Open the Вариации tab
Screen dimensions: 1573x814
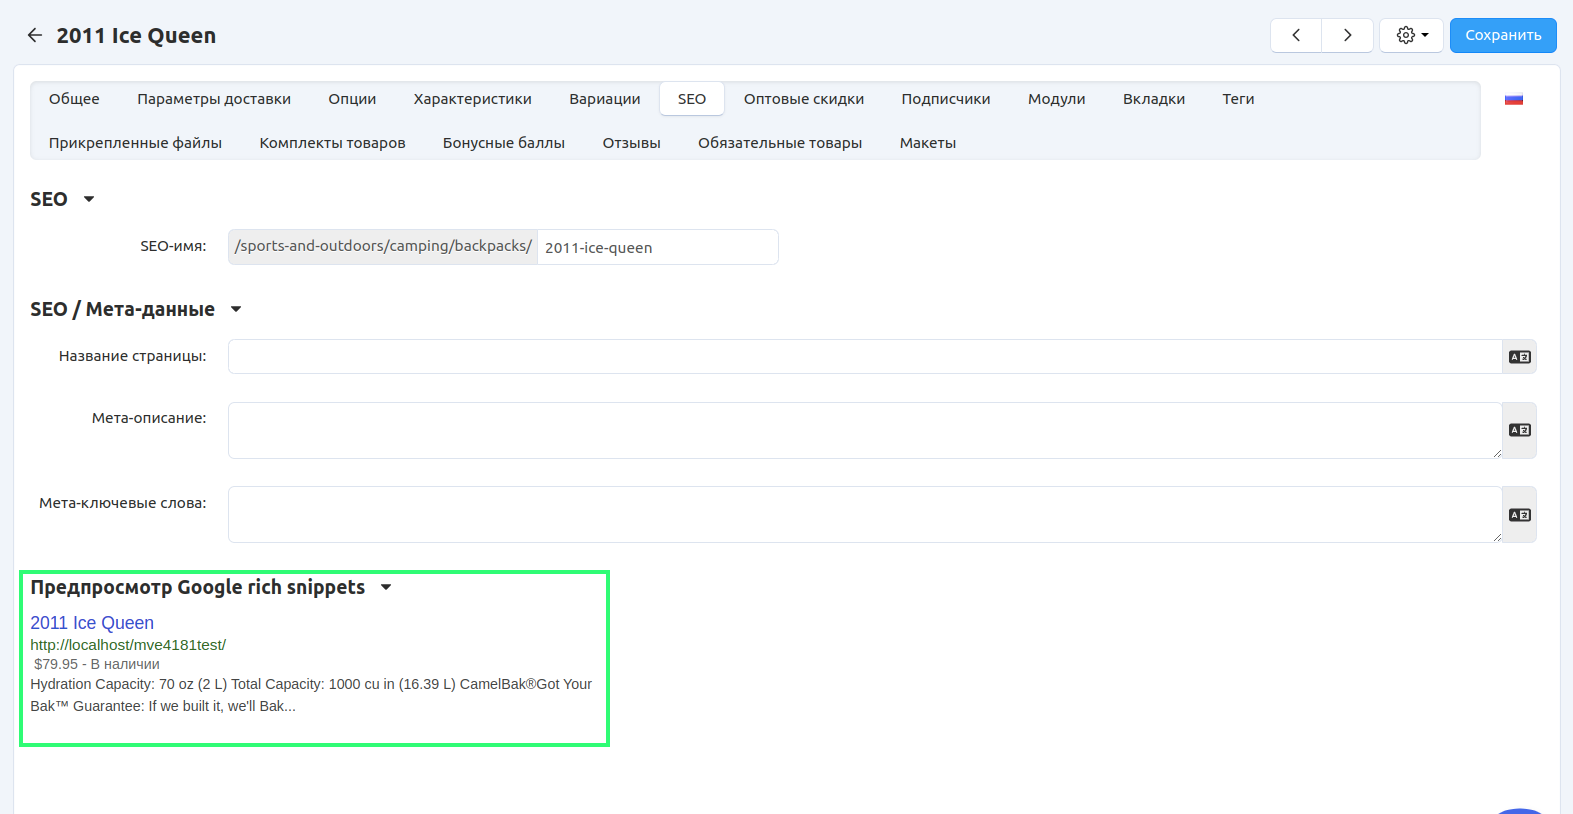(604, 99)
